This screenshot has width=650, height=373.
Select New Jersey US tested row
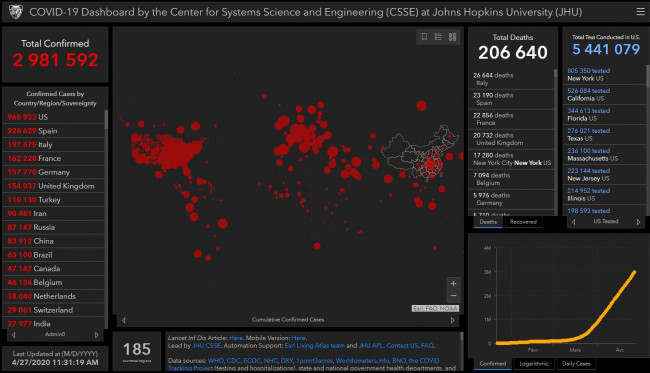coord(604,174)
